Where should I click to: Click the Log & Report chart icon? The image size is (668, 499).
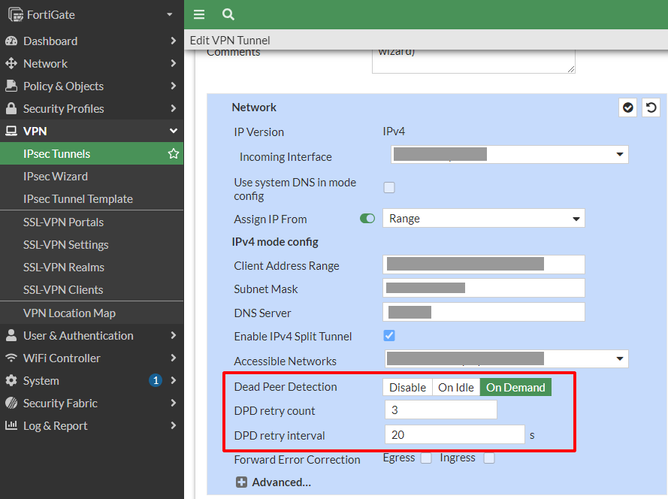pos(11,426)
